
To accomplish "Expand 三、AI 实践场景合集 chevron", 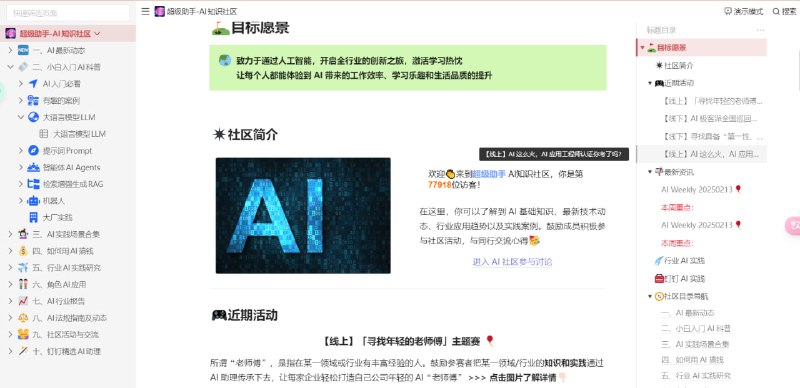I will tap(10, 234).
